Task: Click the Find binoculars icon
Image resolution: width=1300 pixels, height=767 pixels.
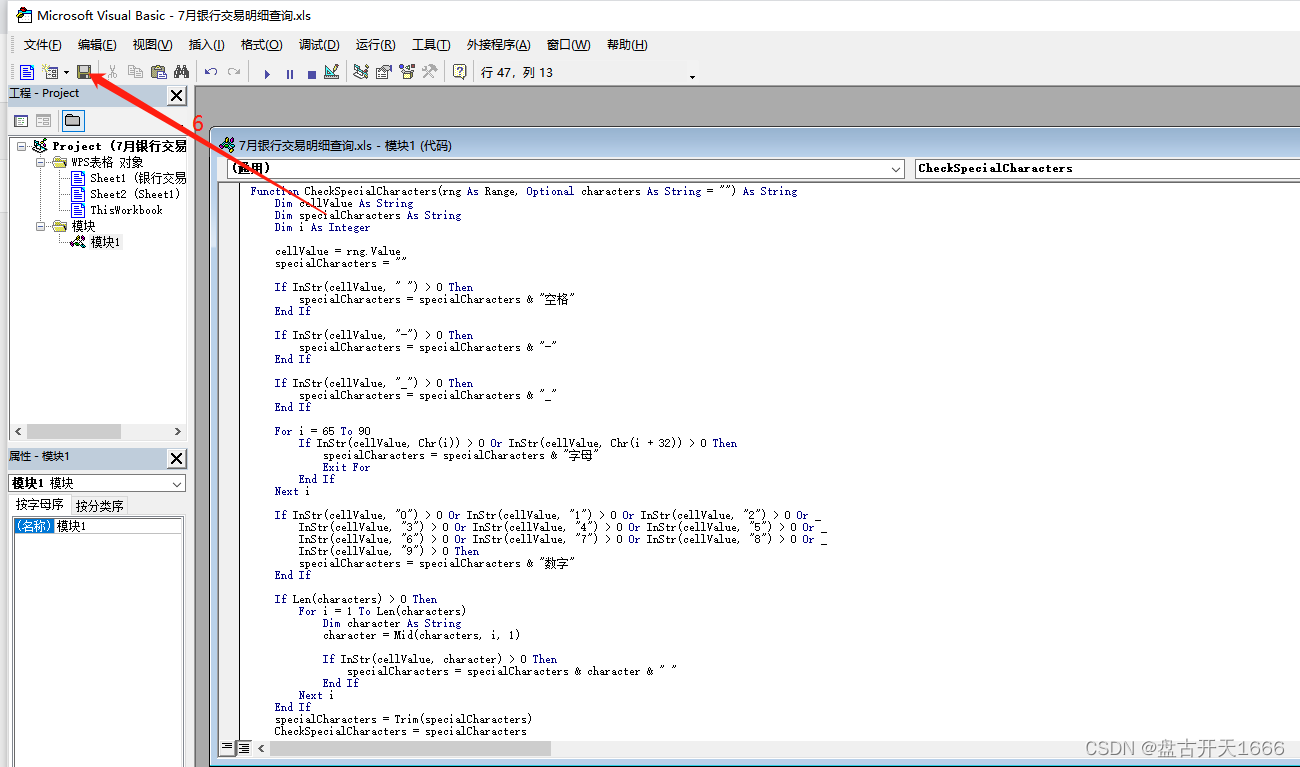Action: pyautogui.click(x=181, y=72)
